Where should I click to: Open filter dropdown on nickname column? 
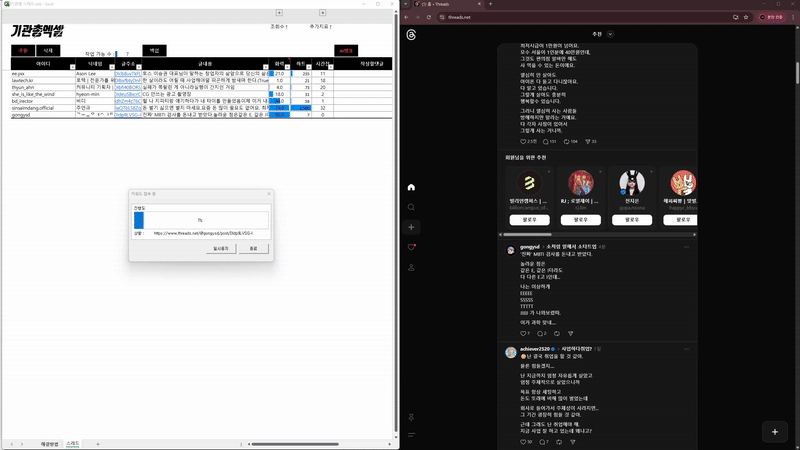click(112, 67)
